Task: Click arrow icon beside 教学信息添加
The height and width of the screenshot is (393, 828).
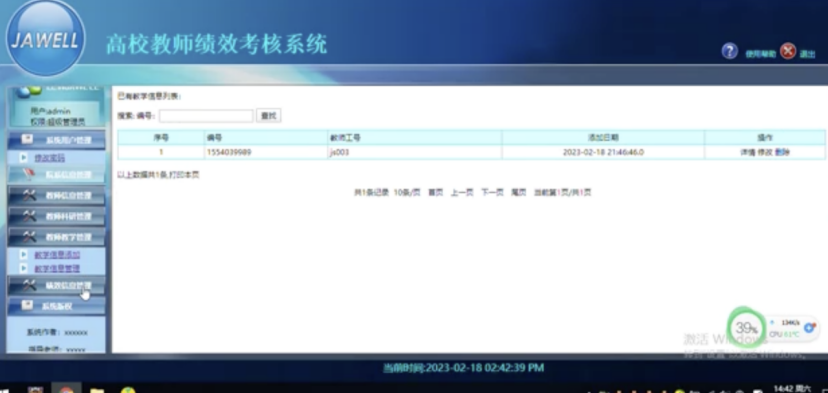Action: (x=24, y=255)
